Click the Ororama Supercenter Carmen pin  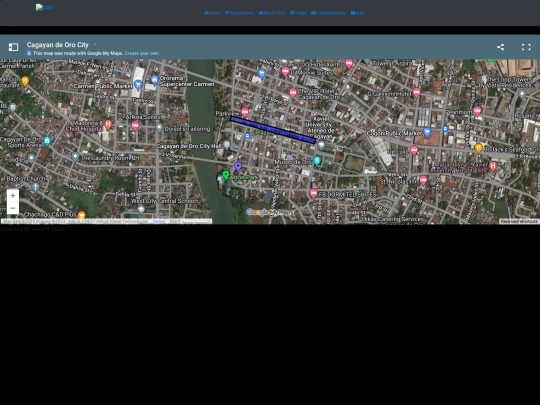155,80
